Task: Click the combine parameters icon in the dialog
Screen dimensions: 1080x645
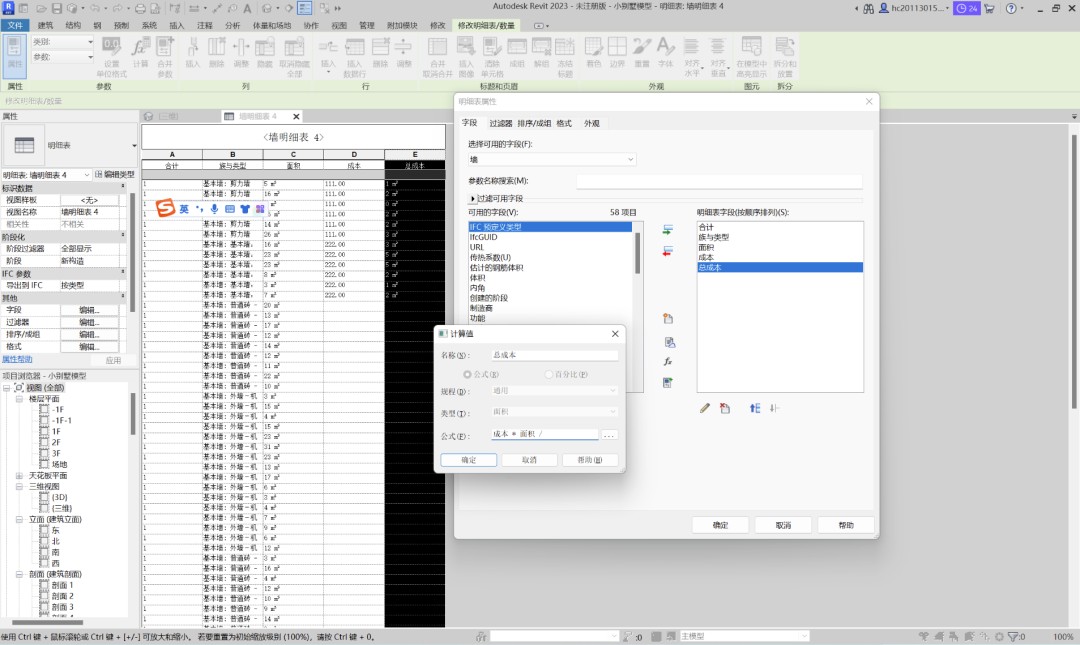Action: (x=668, y=382)
